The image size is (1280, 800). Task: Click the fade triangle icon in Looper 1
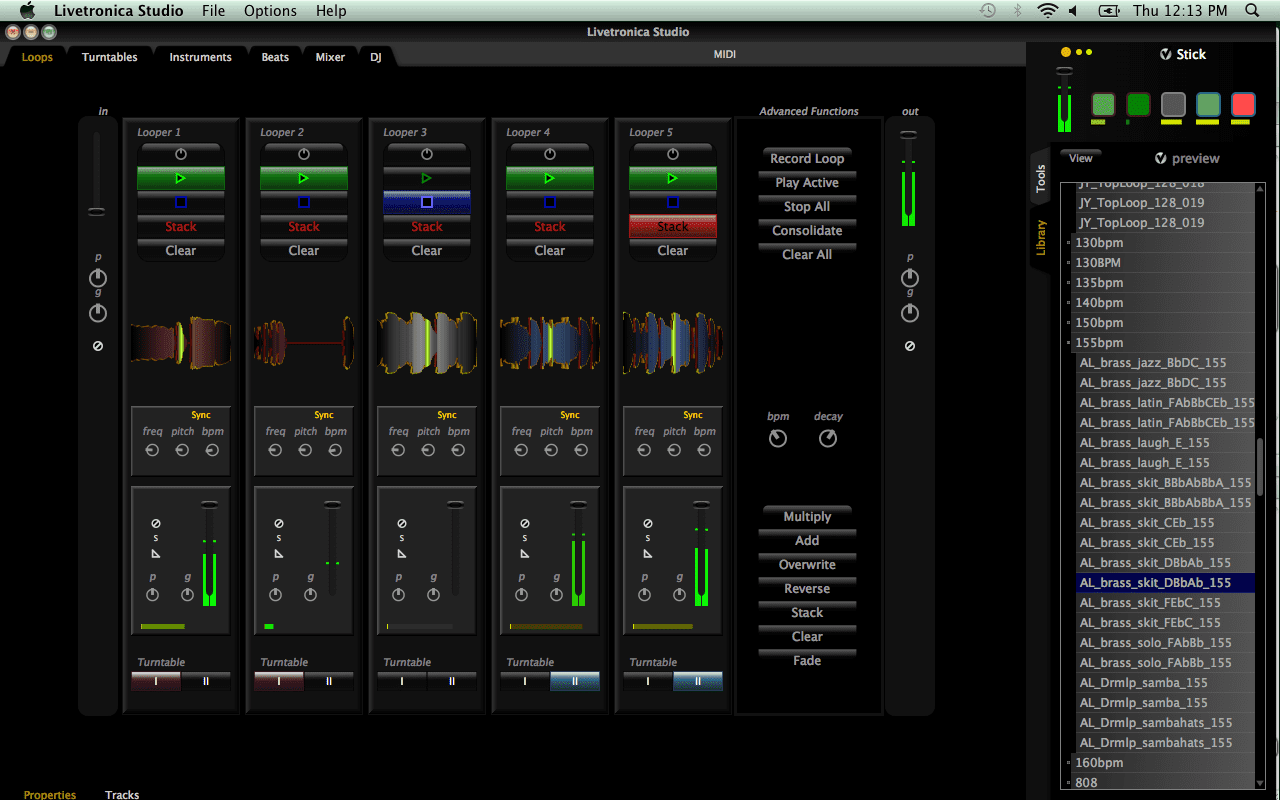click(x=156, y=554)
